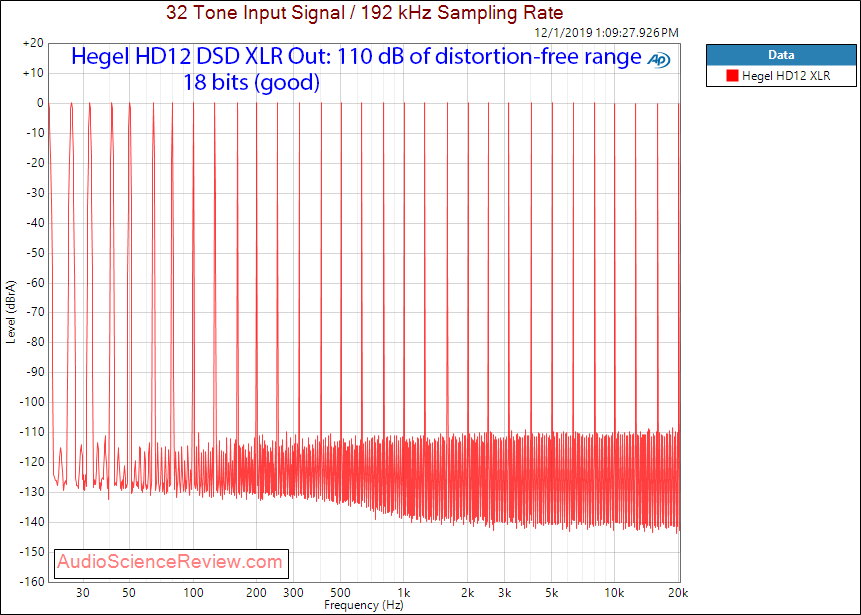This screenshot has width=861, height=615.
Task: Click the "+20" level axis tick
Action: click(x=33, y=43)
